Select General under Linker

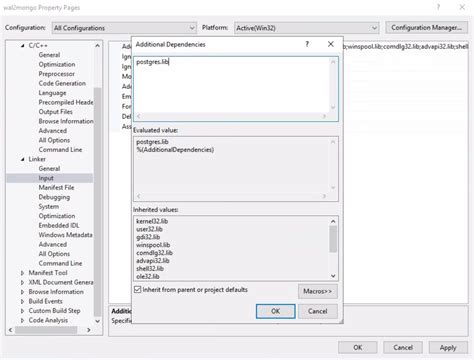[x=49, y=168]
